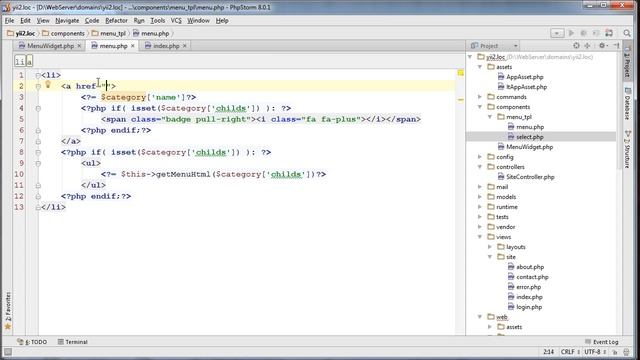640x360 pixels.
Task: Expand the runtime folder
Action: point(480,207)
